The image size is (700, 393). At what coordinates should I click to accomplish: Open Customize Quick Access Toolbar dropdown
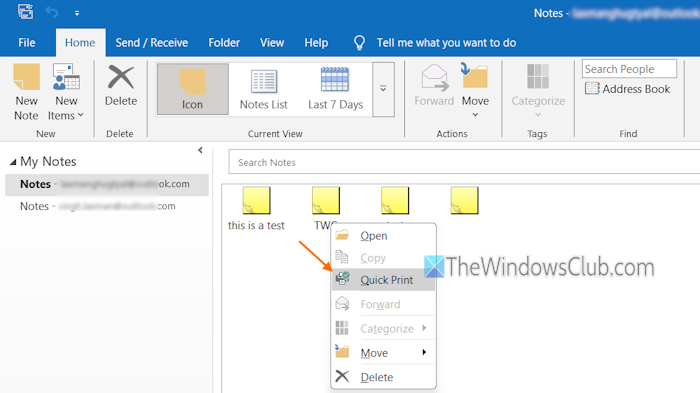(x=77, y=13)
